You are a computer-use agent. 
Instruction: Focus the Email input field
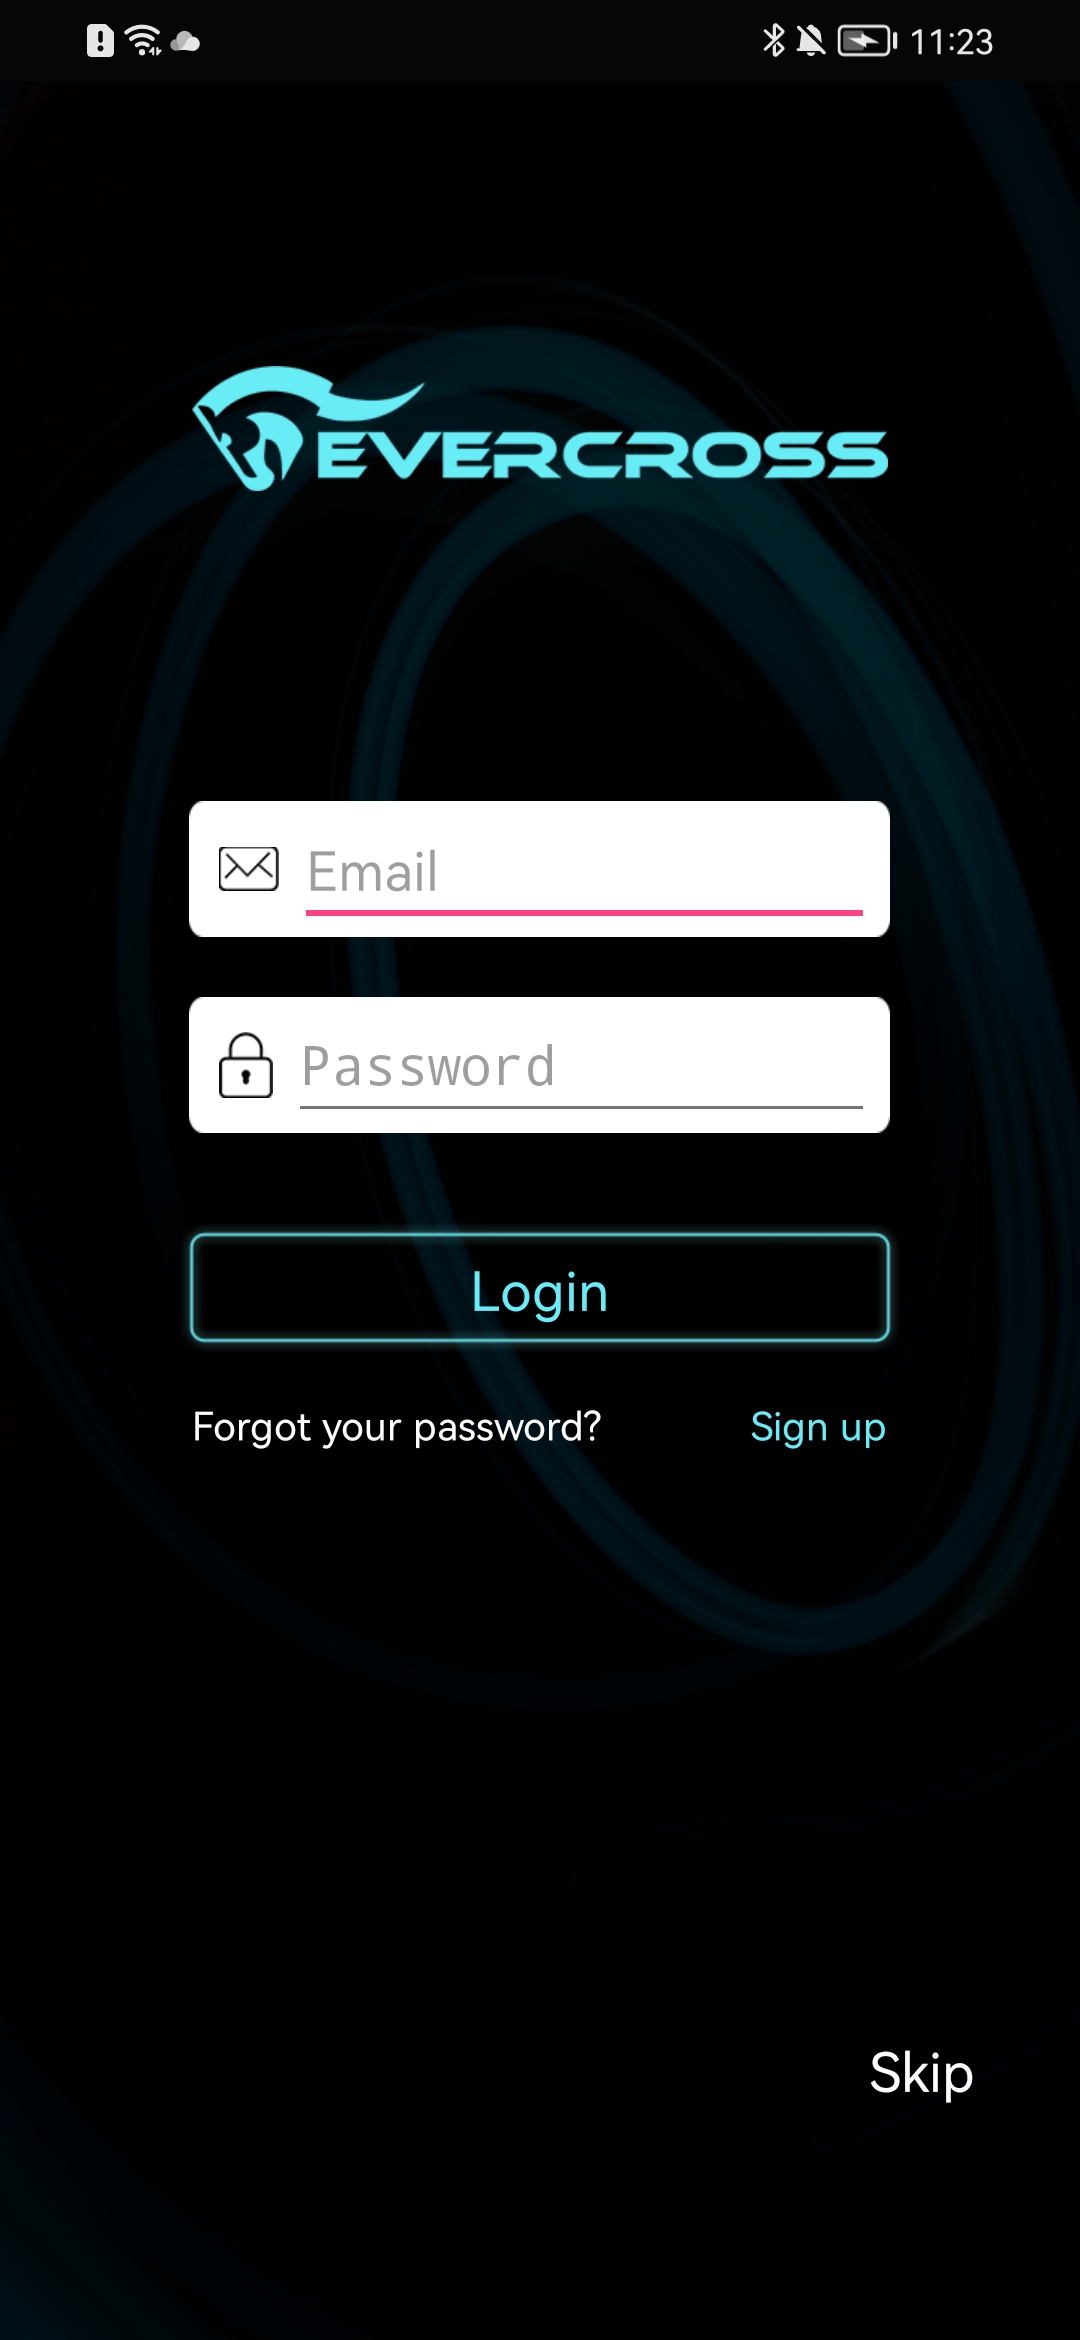coord(584,870)
